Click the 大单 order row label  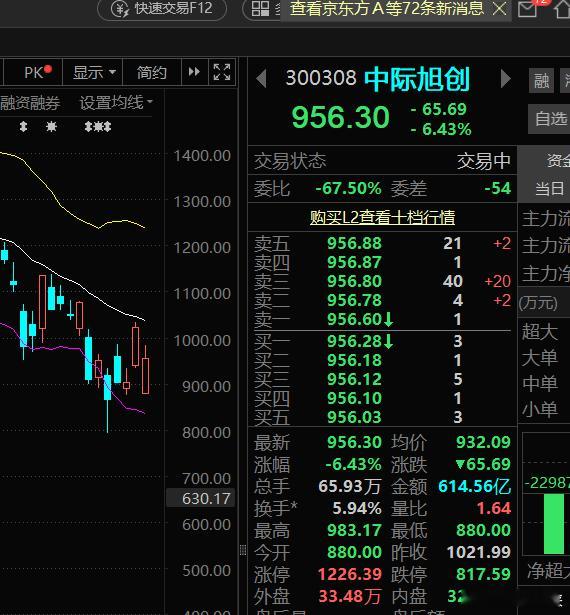539,358
